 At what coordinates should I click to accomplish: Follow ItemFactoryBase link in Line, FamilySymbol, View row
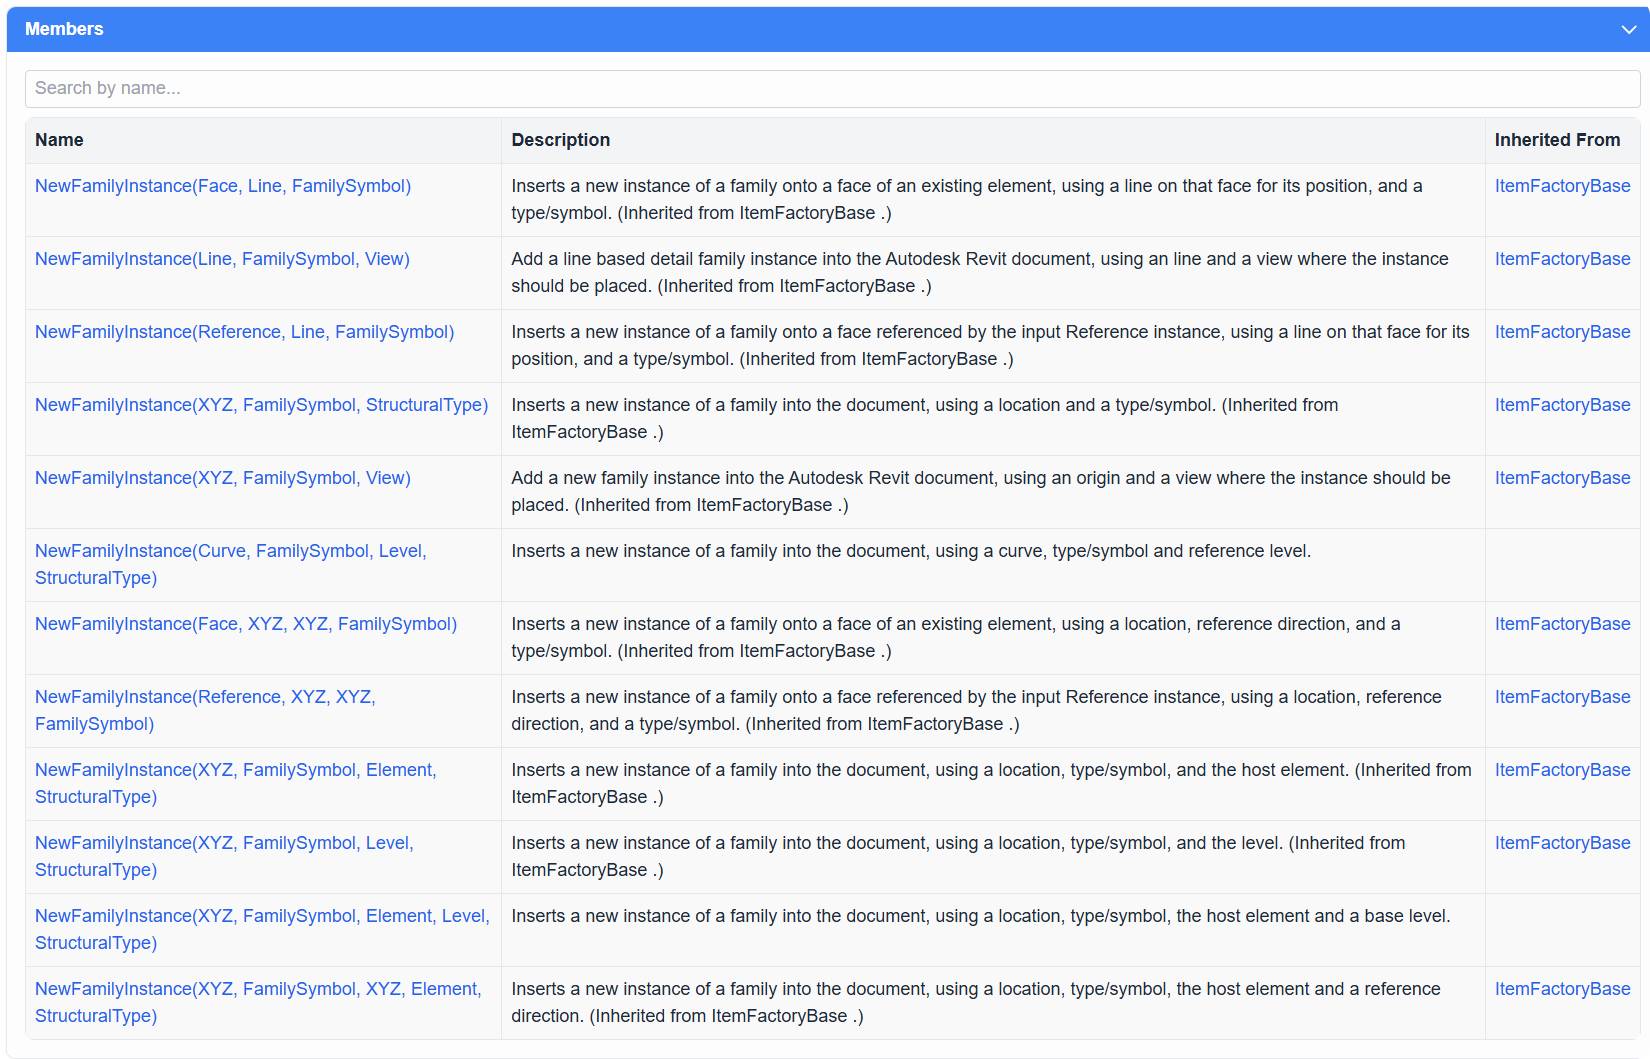pos(1562,259)
